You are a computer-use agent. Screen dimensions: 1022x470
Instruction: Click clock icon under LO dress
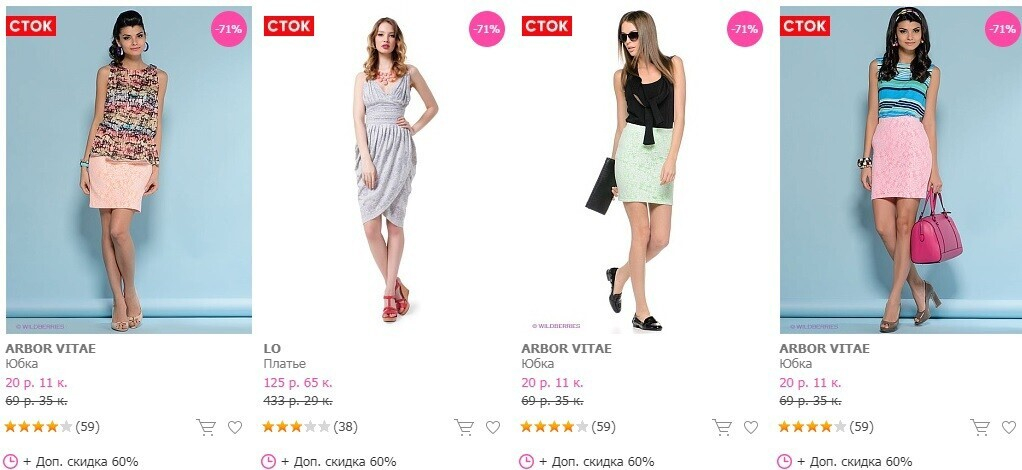click(269, 462)
